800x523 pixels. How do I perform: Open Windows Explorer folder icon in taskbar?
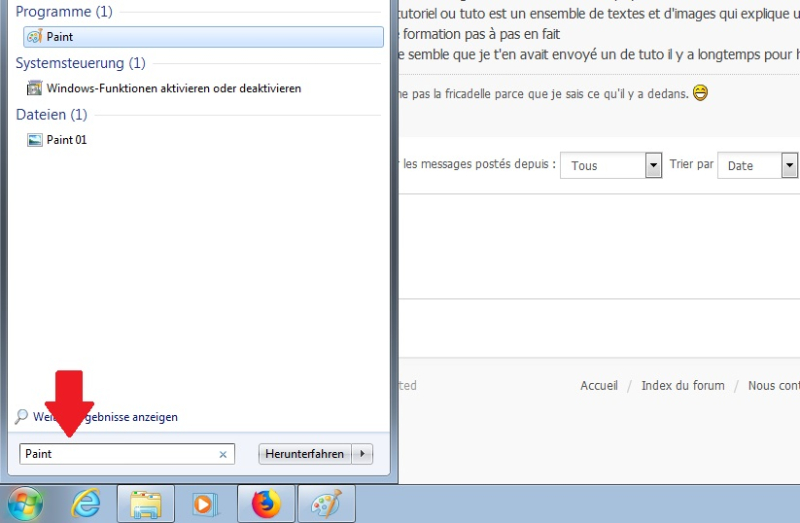pos(146,504)
